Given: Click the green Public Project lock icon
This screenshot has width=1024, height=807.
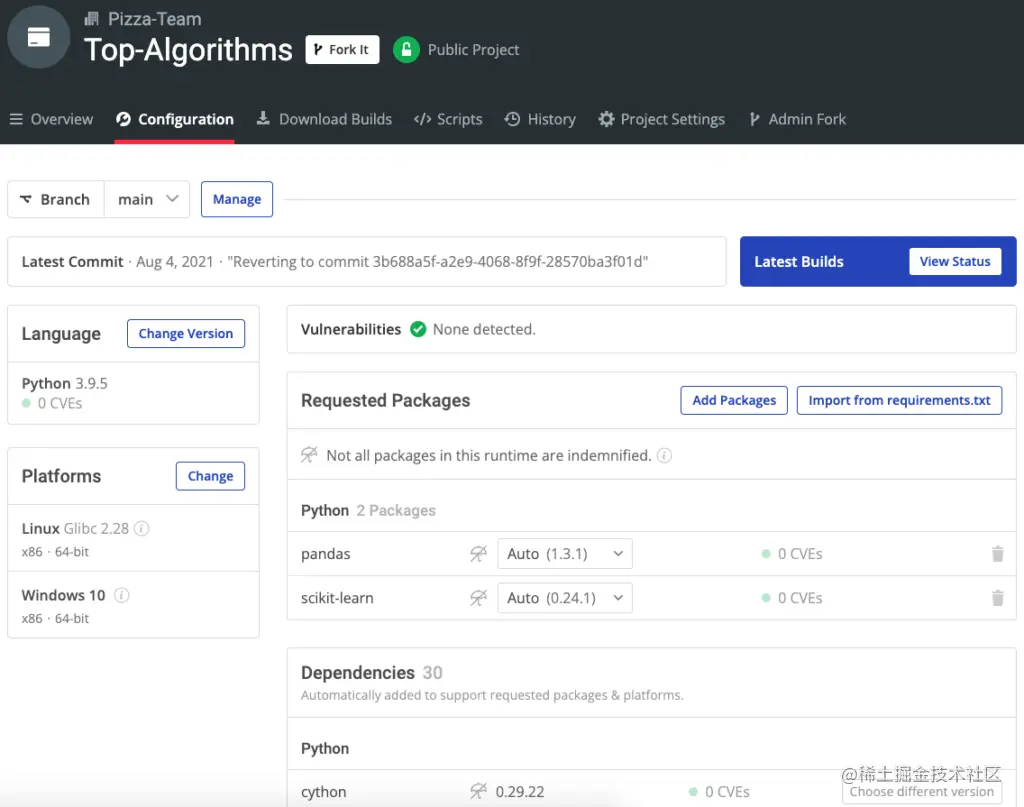Looking at the screenshot, I should point(406,50).
